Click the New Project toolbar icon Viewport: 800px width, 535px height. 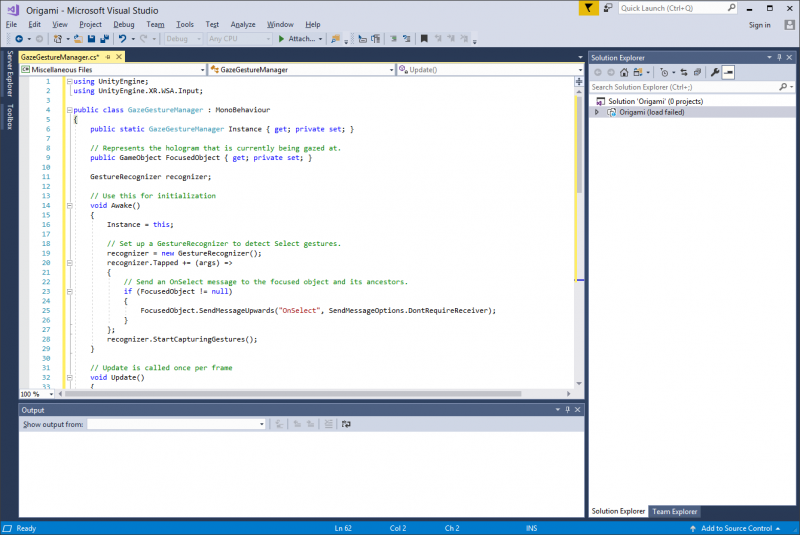coord(58,39)
